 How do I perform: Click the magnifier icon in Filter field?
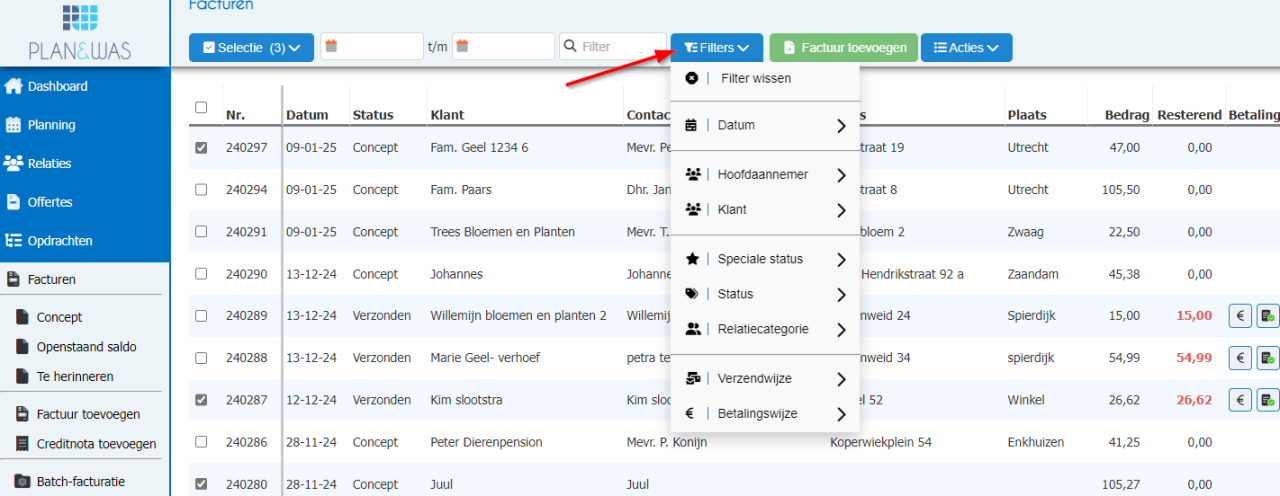click(x=571, y=47)
